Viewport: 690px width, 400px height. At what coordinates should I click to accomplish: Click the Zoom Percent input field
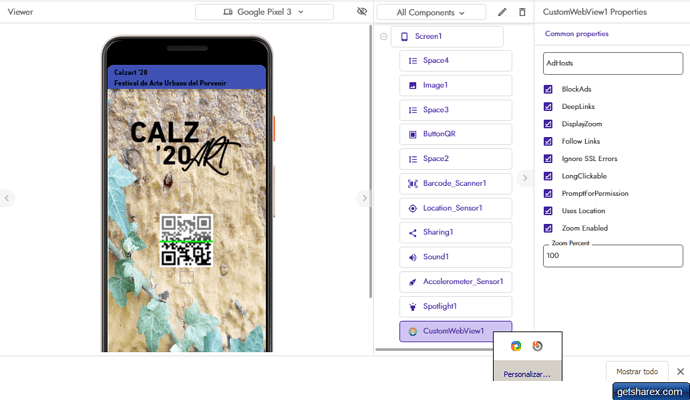coord(613,256)
